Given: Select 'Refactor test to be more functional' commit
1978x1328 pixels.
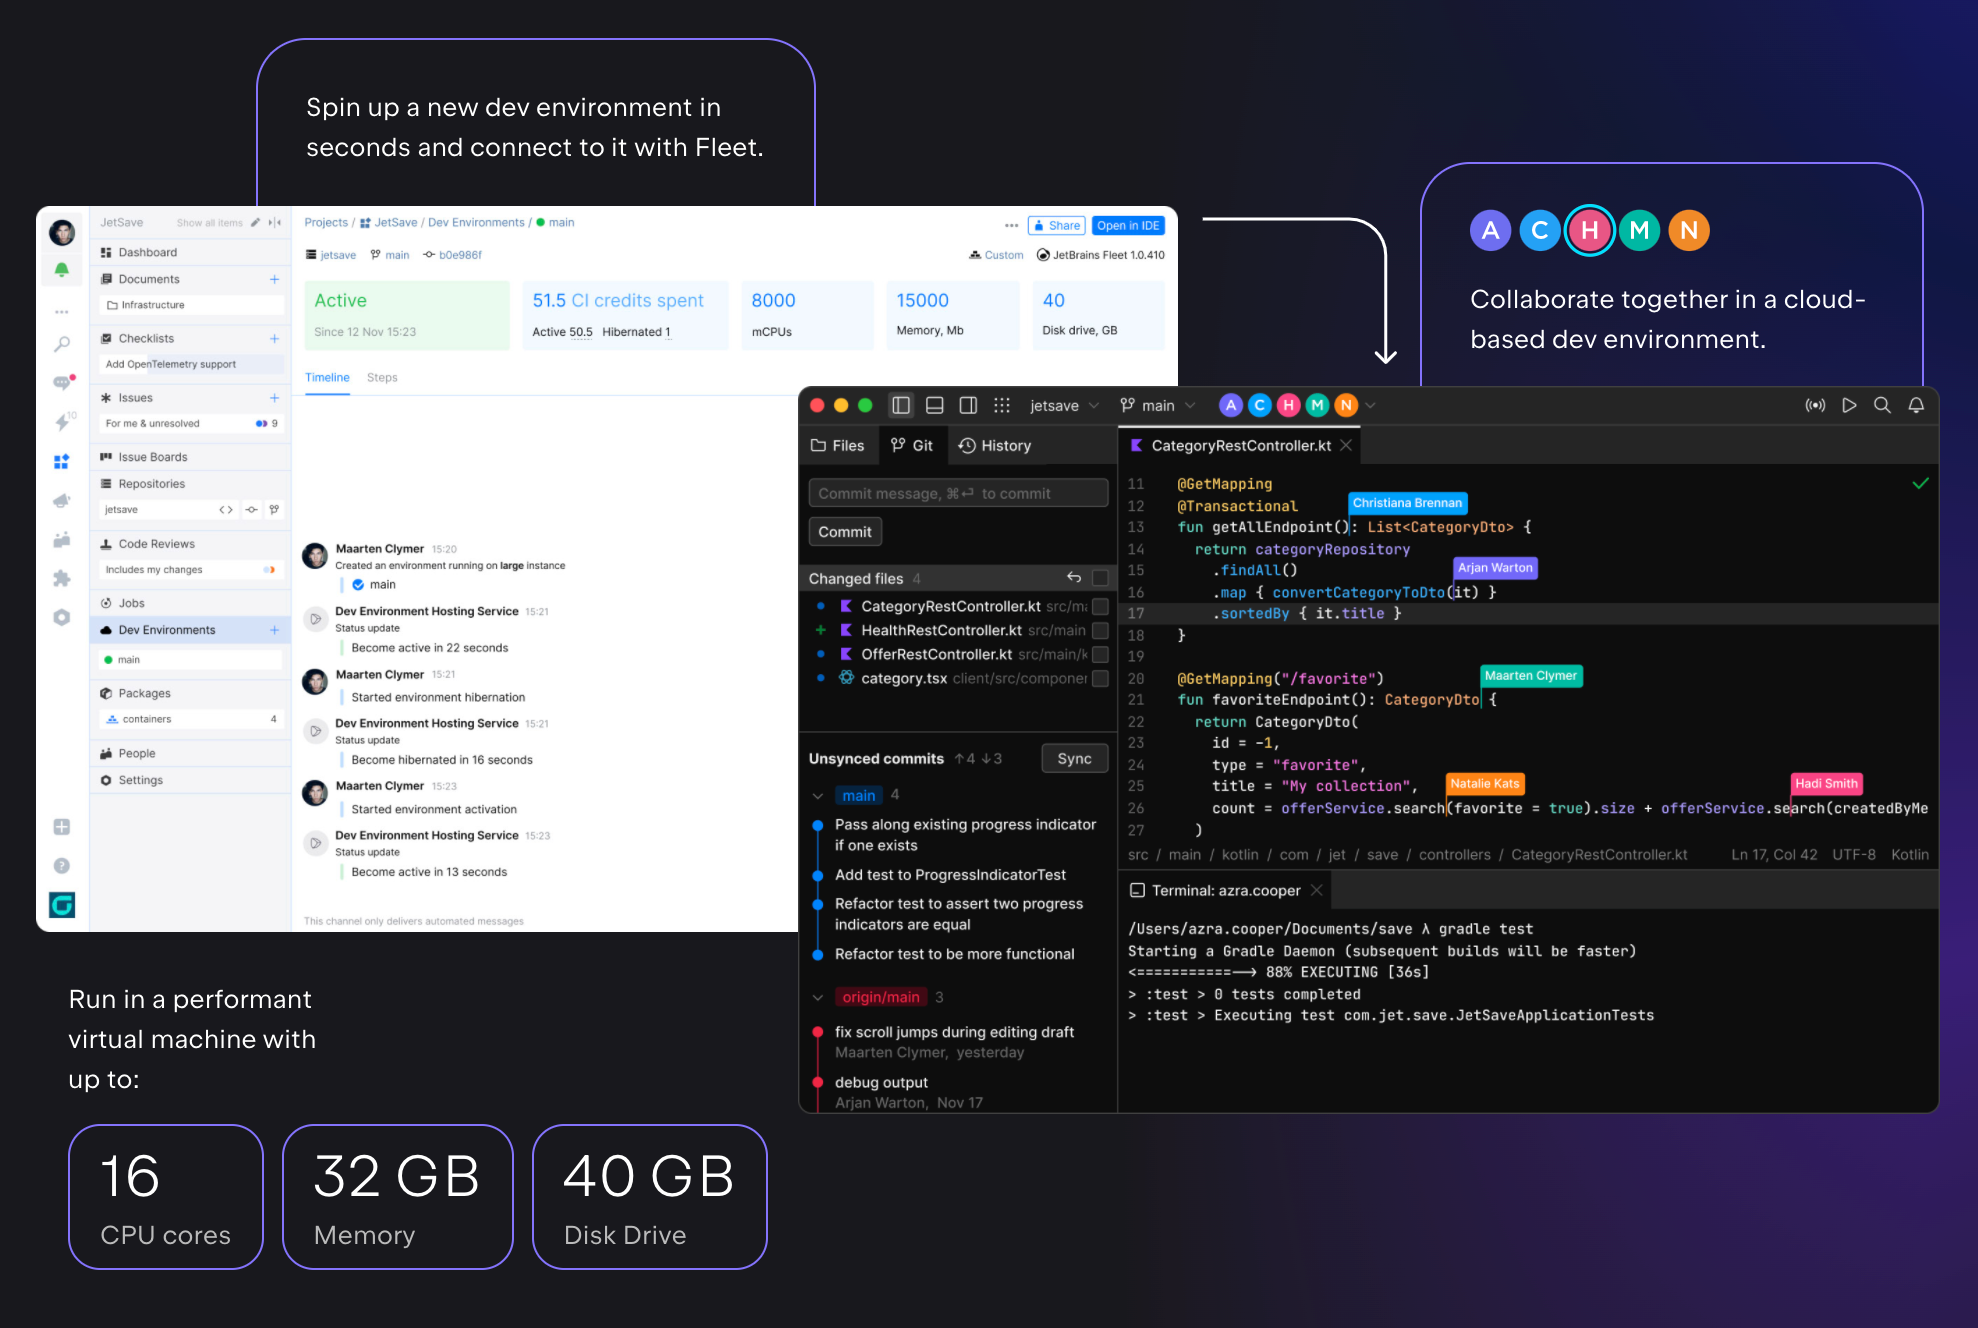Looking at the screenshot, I should click(x=955, y=954).
